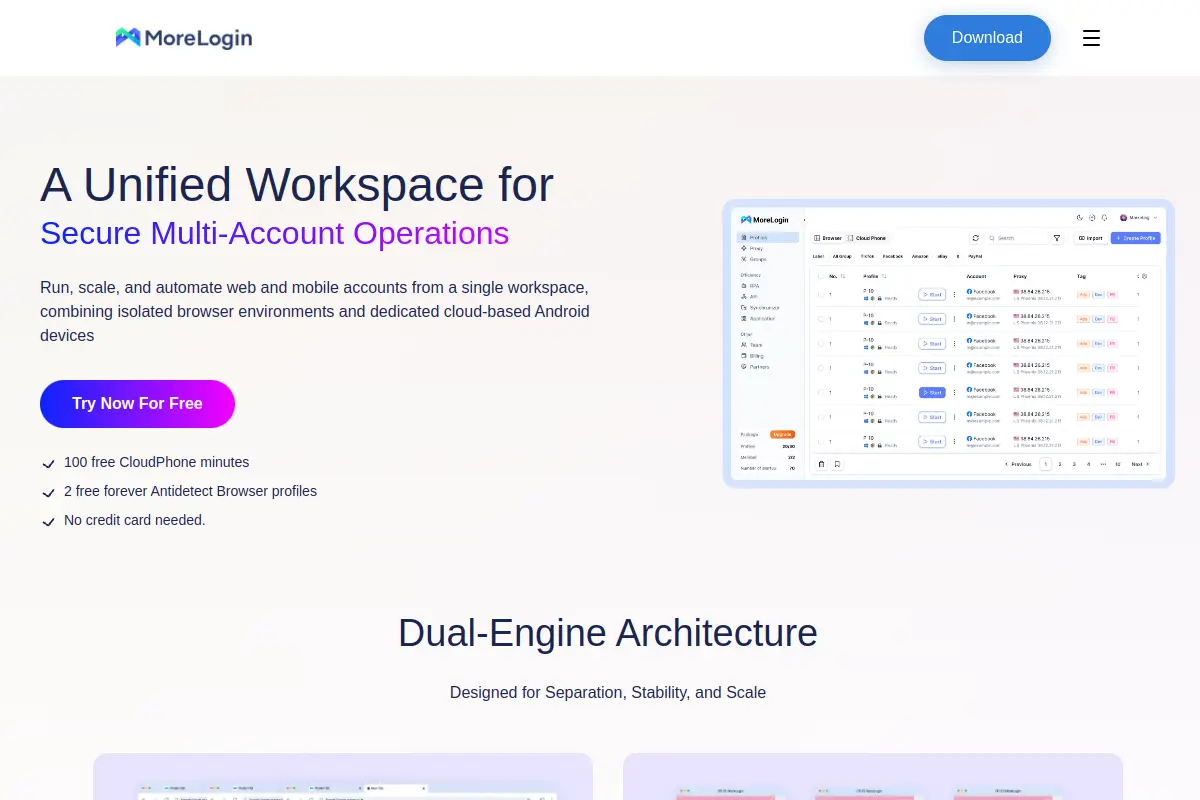The width and height of the screenshot is (1200, 800).
Task: Check the last profile row checkbox
Action: tap(821, 441)
